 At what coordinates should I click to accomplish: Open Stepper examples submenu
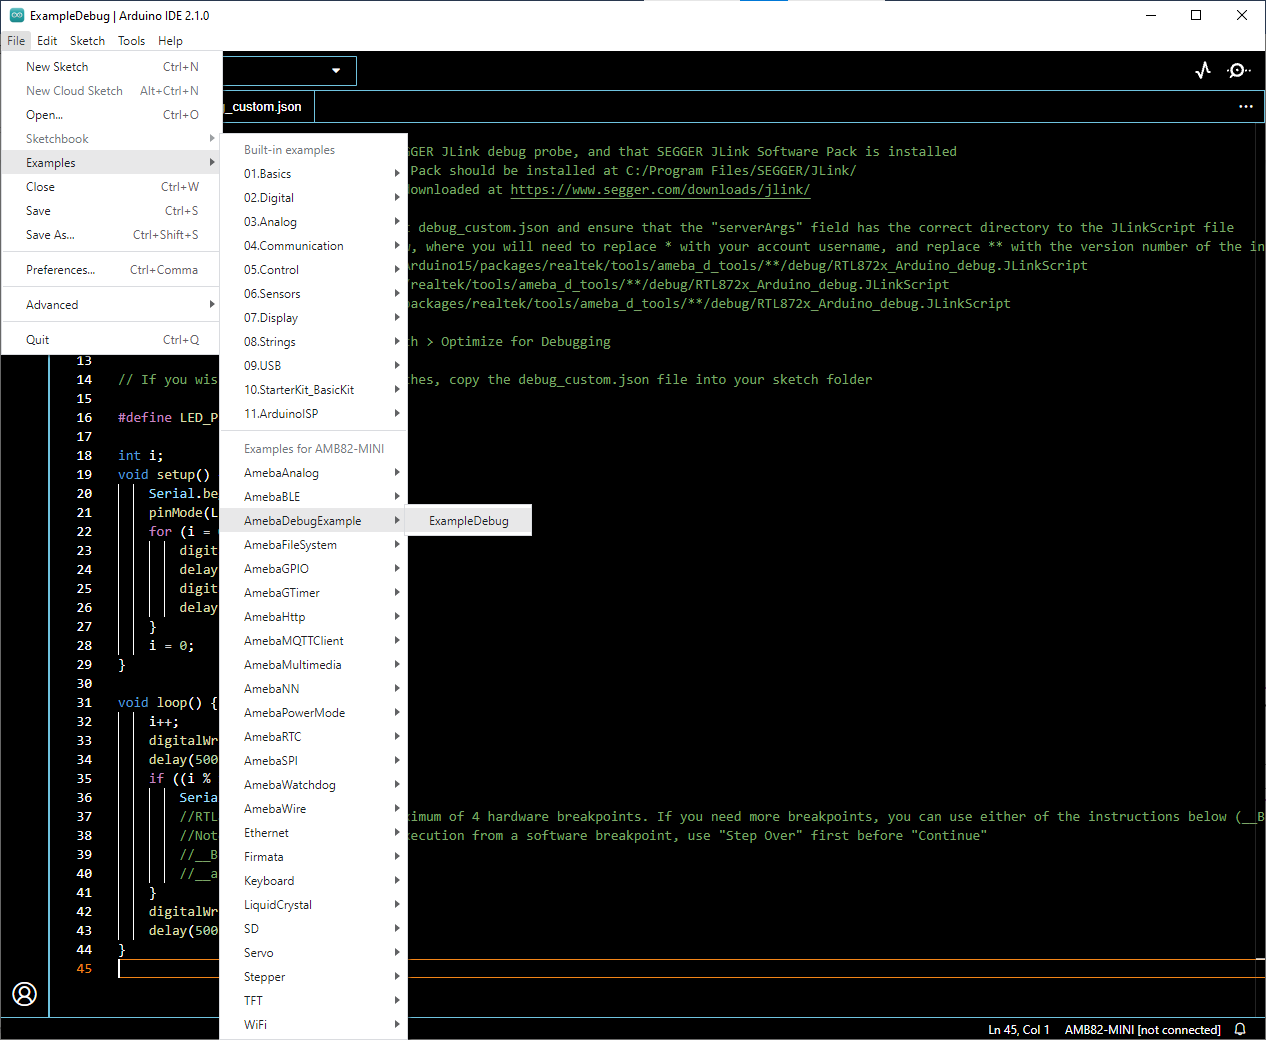tap(314, 977)
